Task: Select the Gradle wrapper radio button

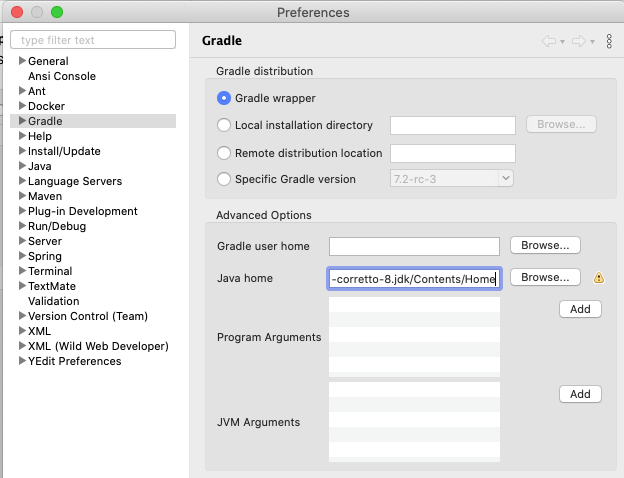Action: pos(224,98)
